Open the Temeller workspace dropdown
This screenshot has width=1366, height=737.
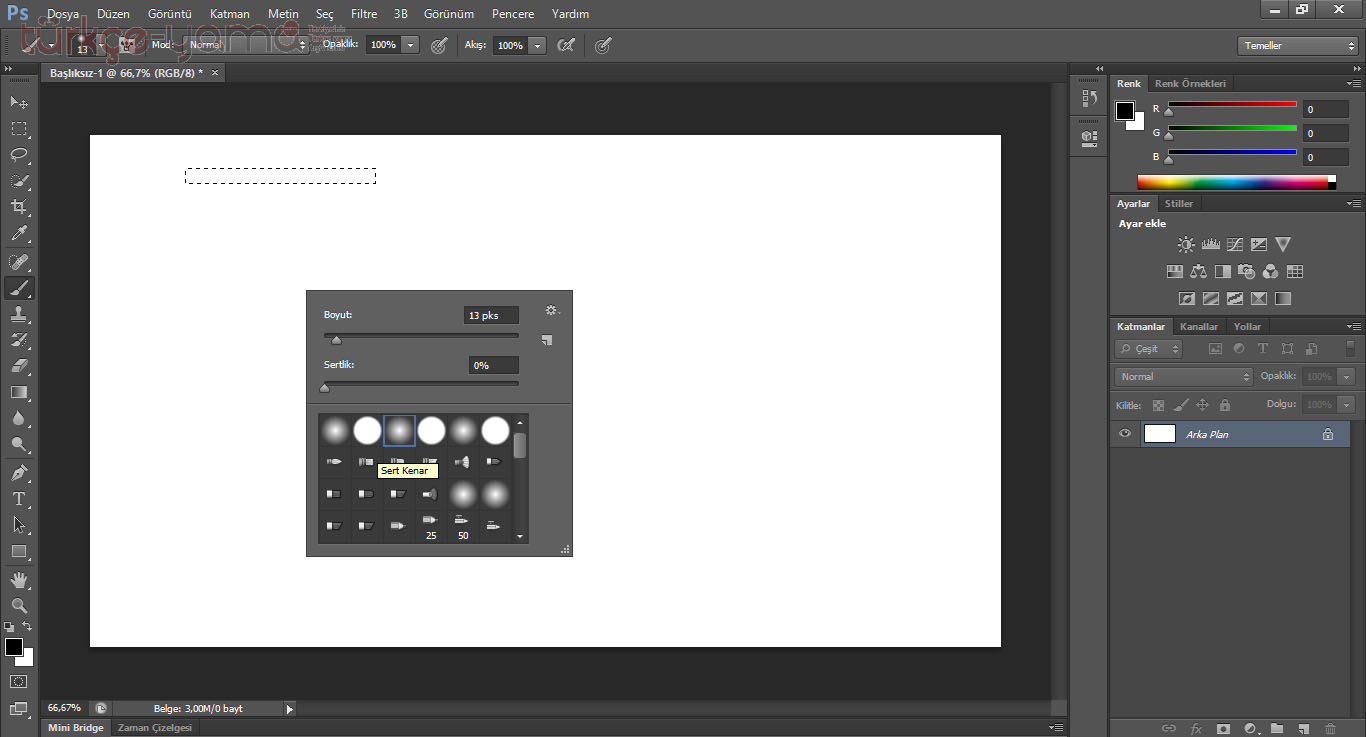tap(1297, 46)
